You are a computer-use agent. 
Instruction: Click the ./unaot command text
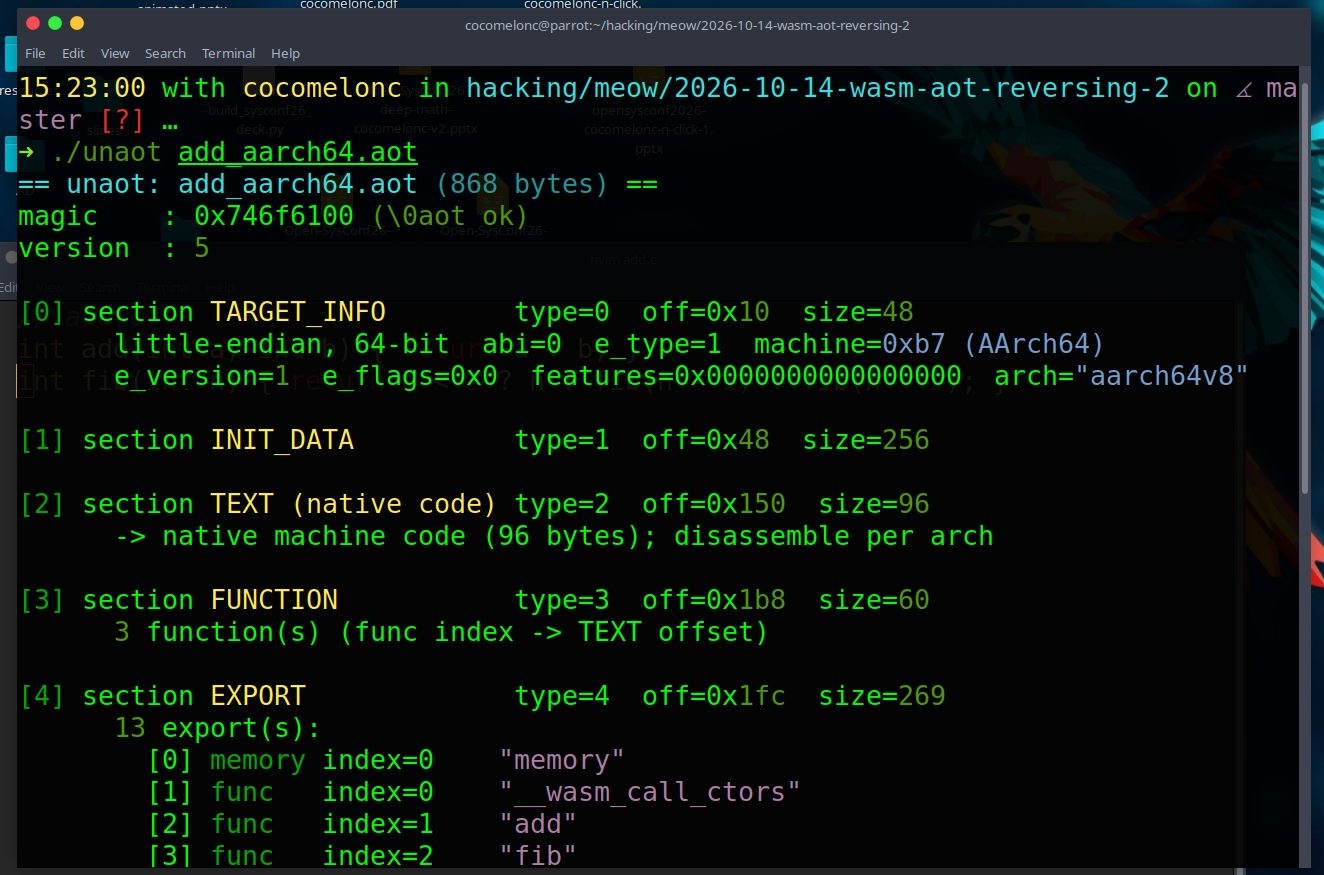click(x=106, y=153)
